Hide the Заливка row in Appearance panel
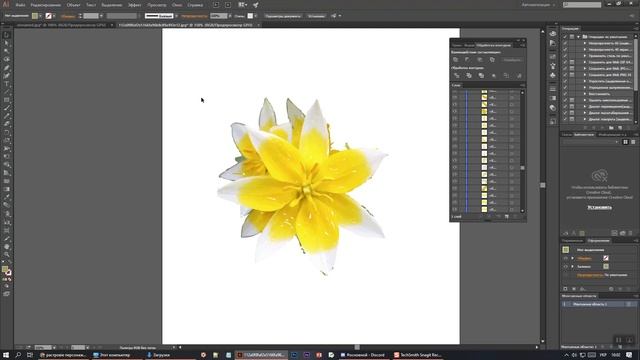Image resolution: width=640 pixels, height=360 pixels. (x=565, y=267)
